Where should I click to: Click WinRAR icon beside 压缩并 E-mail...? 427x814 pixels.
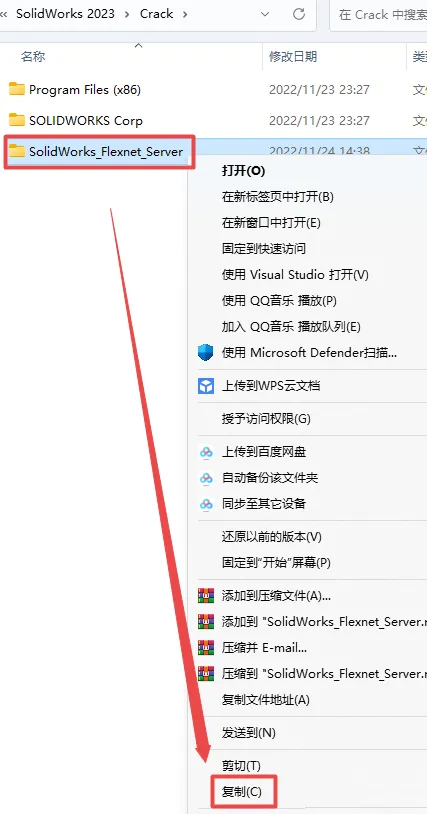206,647
